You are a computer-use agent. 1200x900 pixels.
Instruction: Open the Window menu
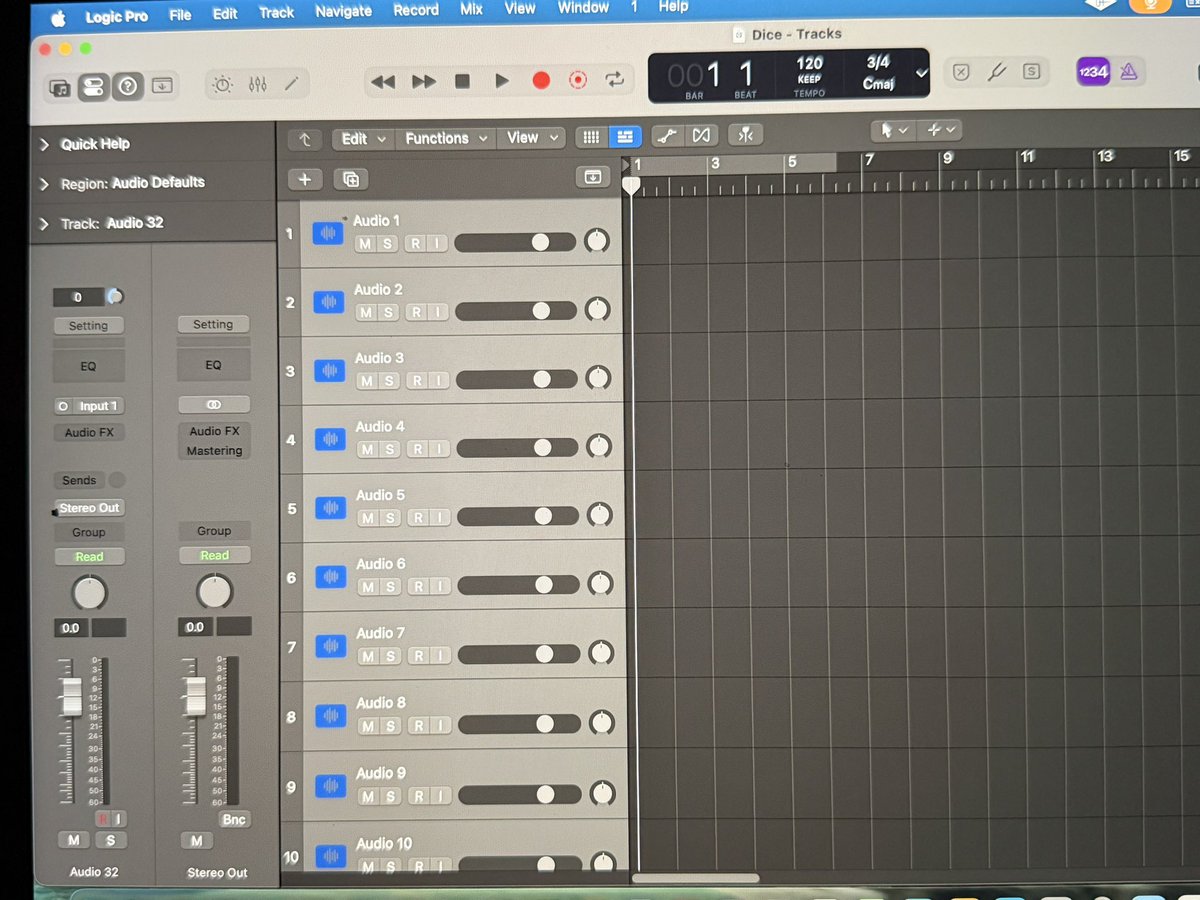pyautogui.click(x=583, y=7)
